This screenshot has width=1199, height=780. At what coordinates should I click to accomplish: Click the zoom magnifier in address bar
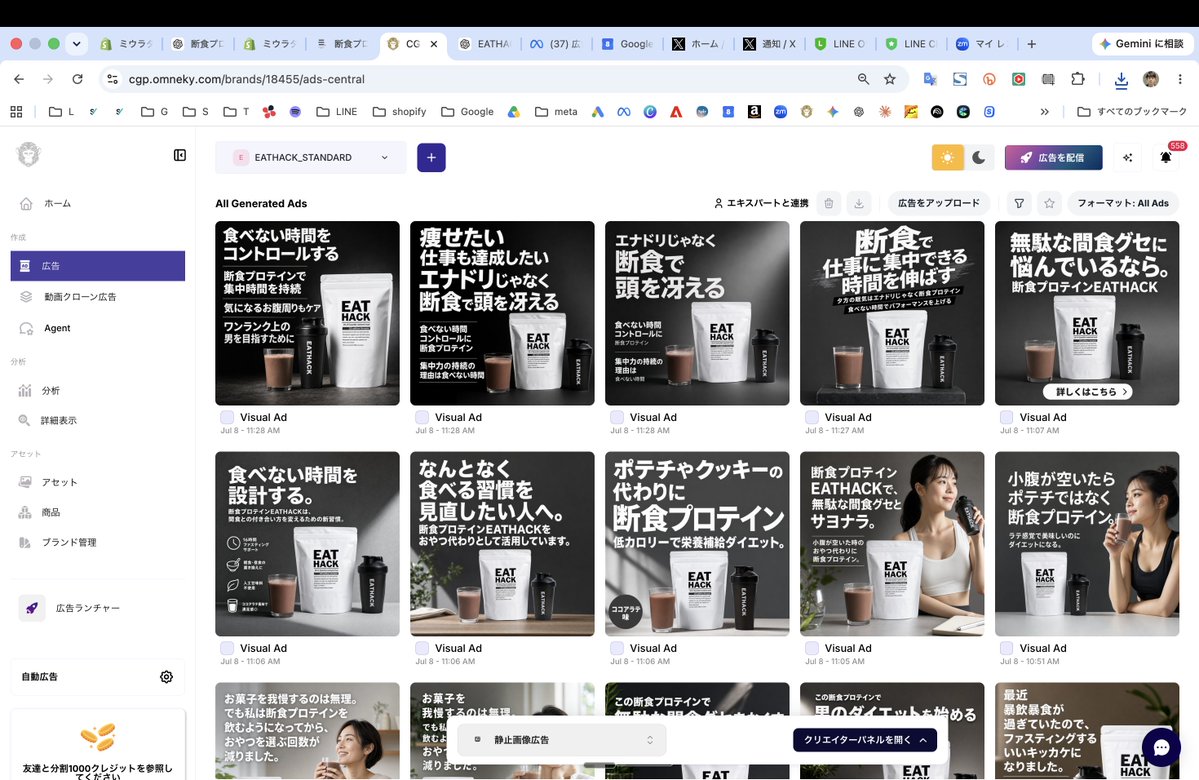pyautogui.click(x=863, y=79)
